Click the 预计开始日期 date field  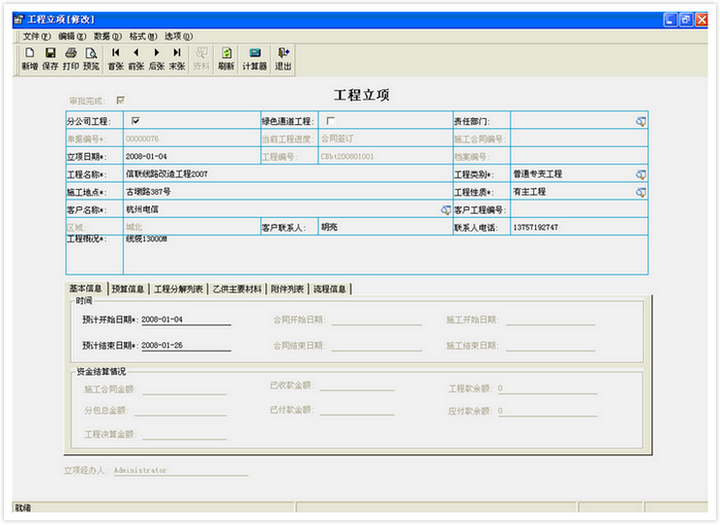click(186, 320)
